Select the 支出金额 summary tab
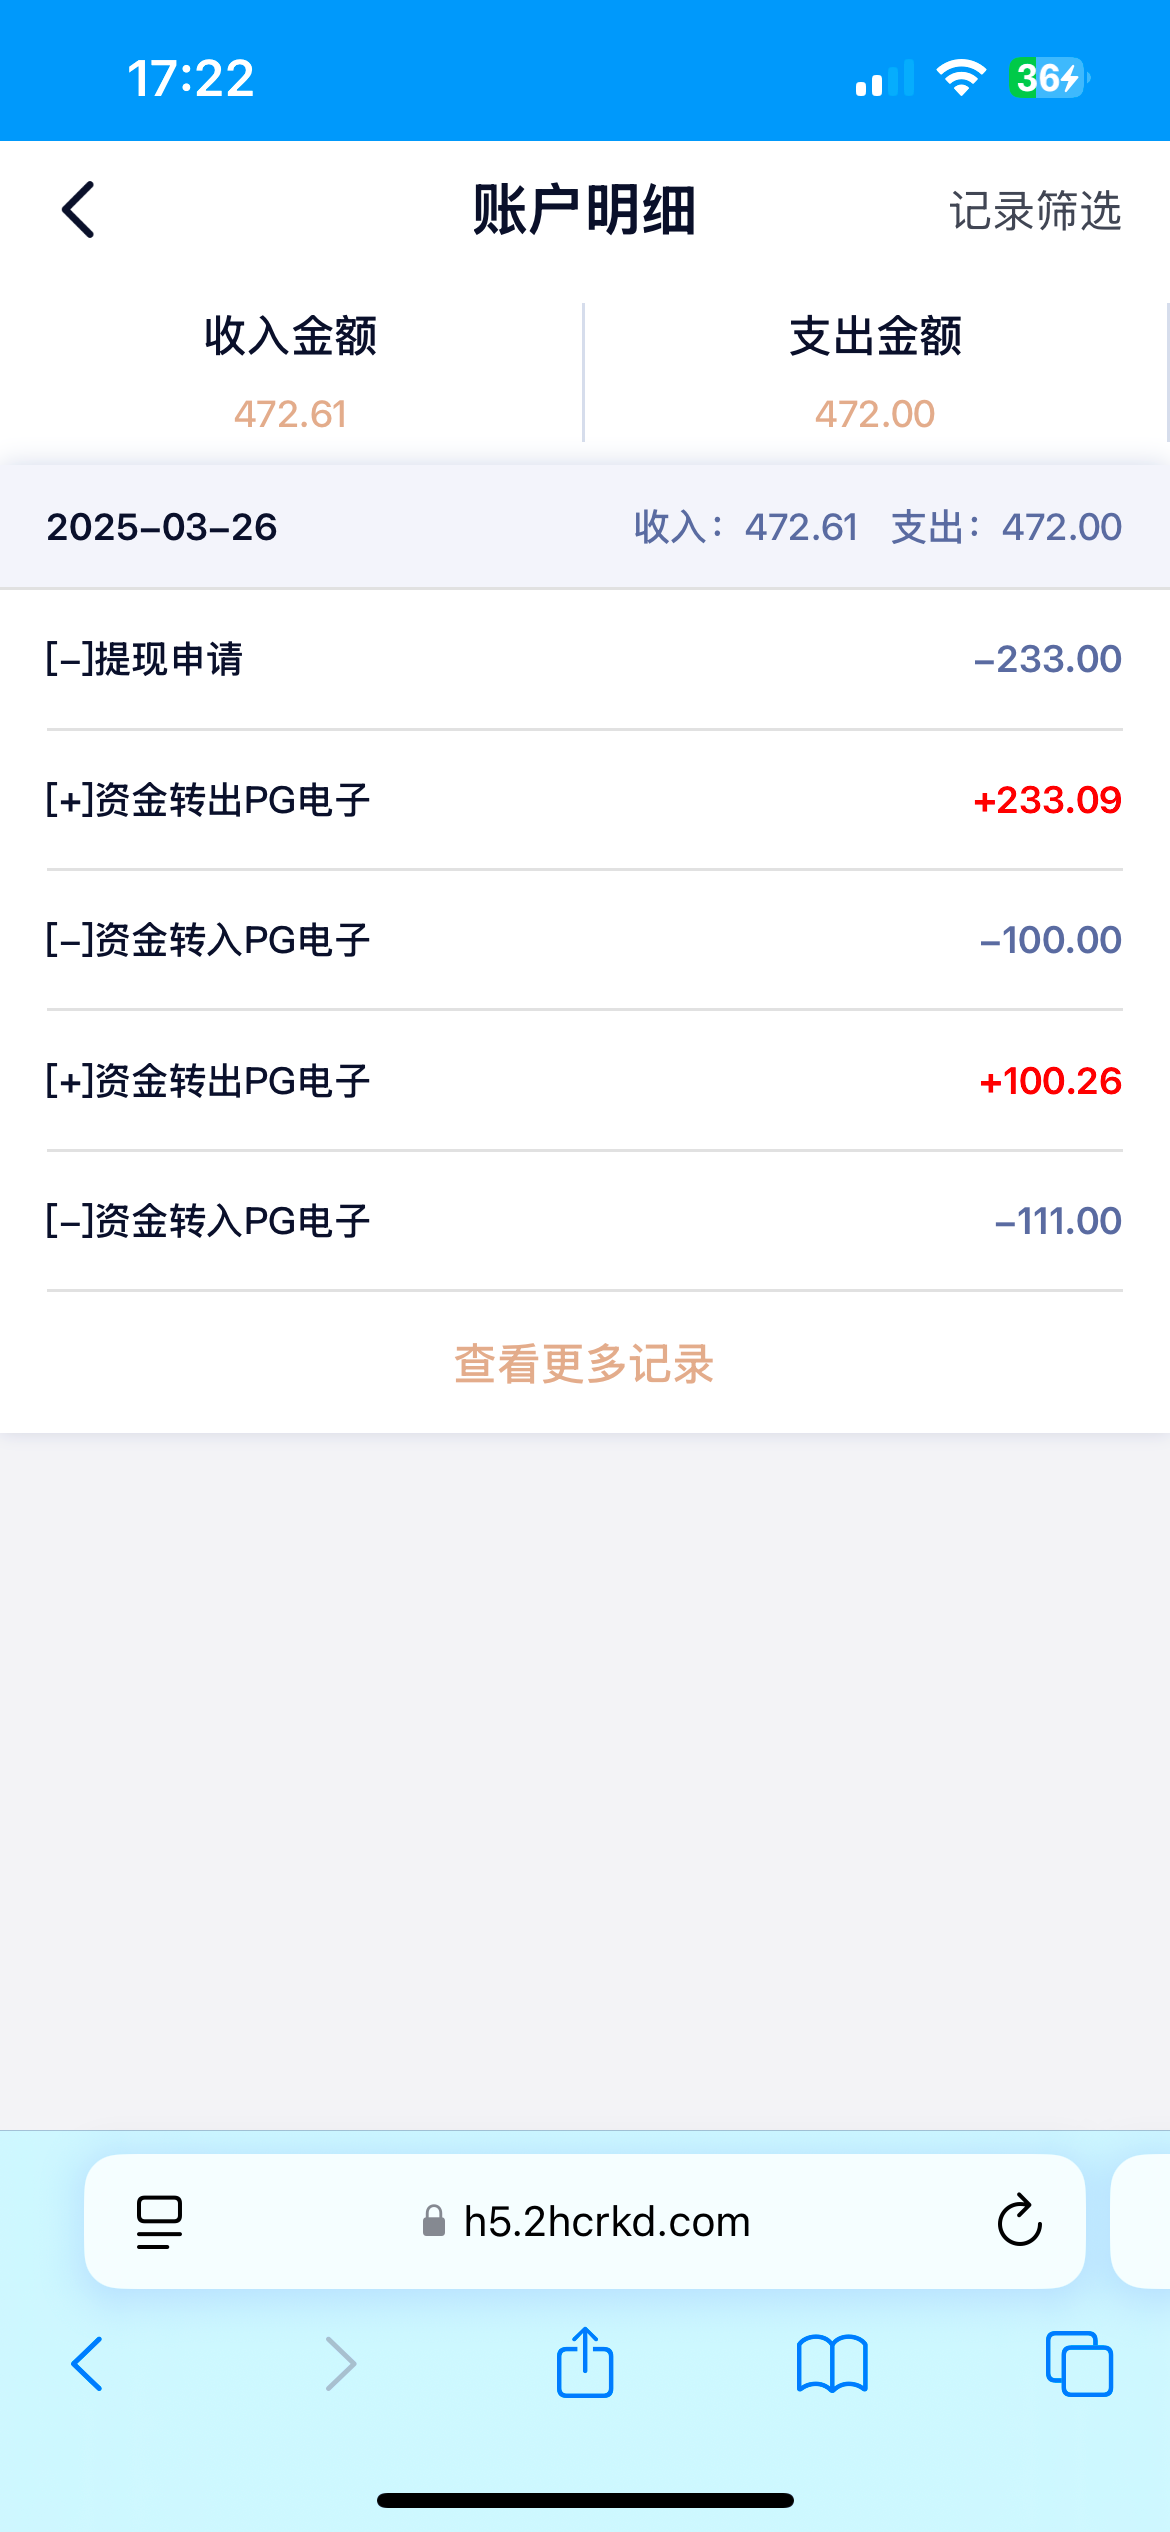1170x2532 pixels. click(875, 372)
